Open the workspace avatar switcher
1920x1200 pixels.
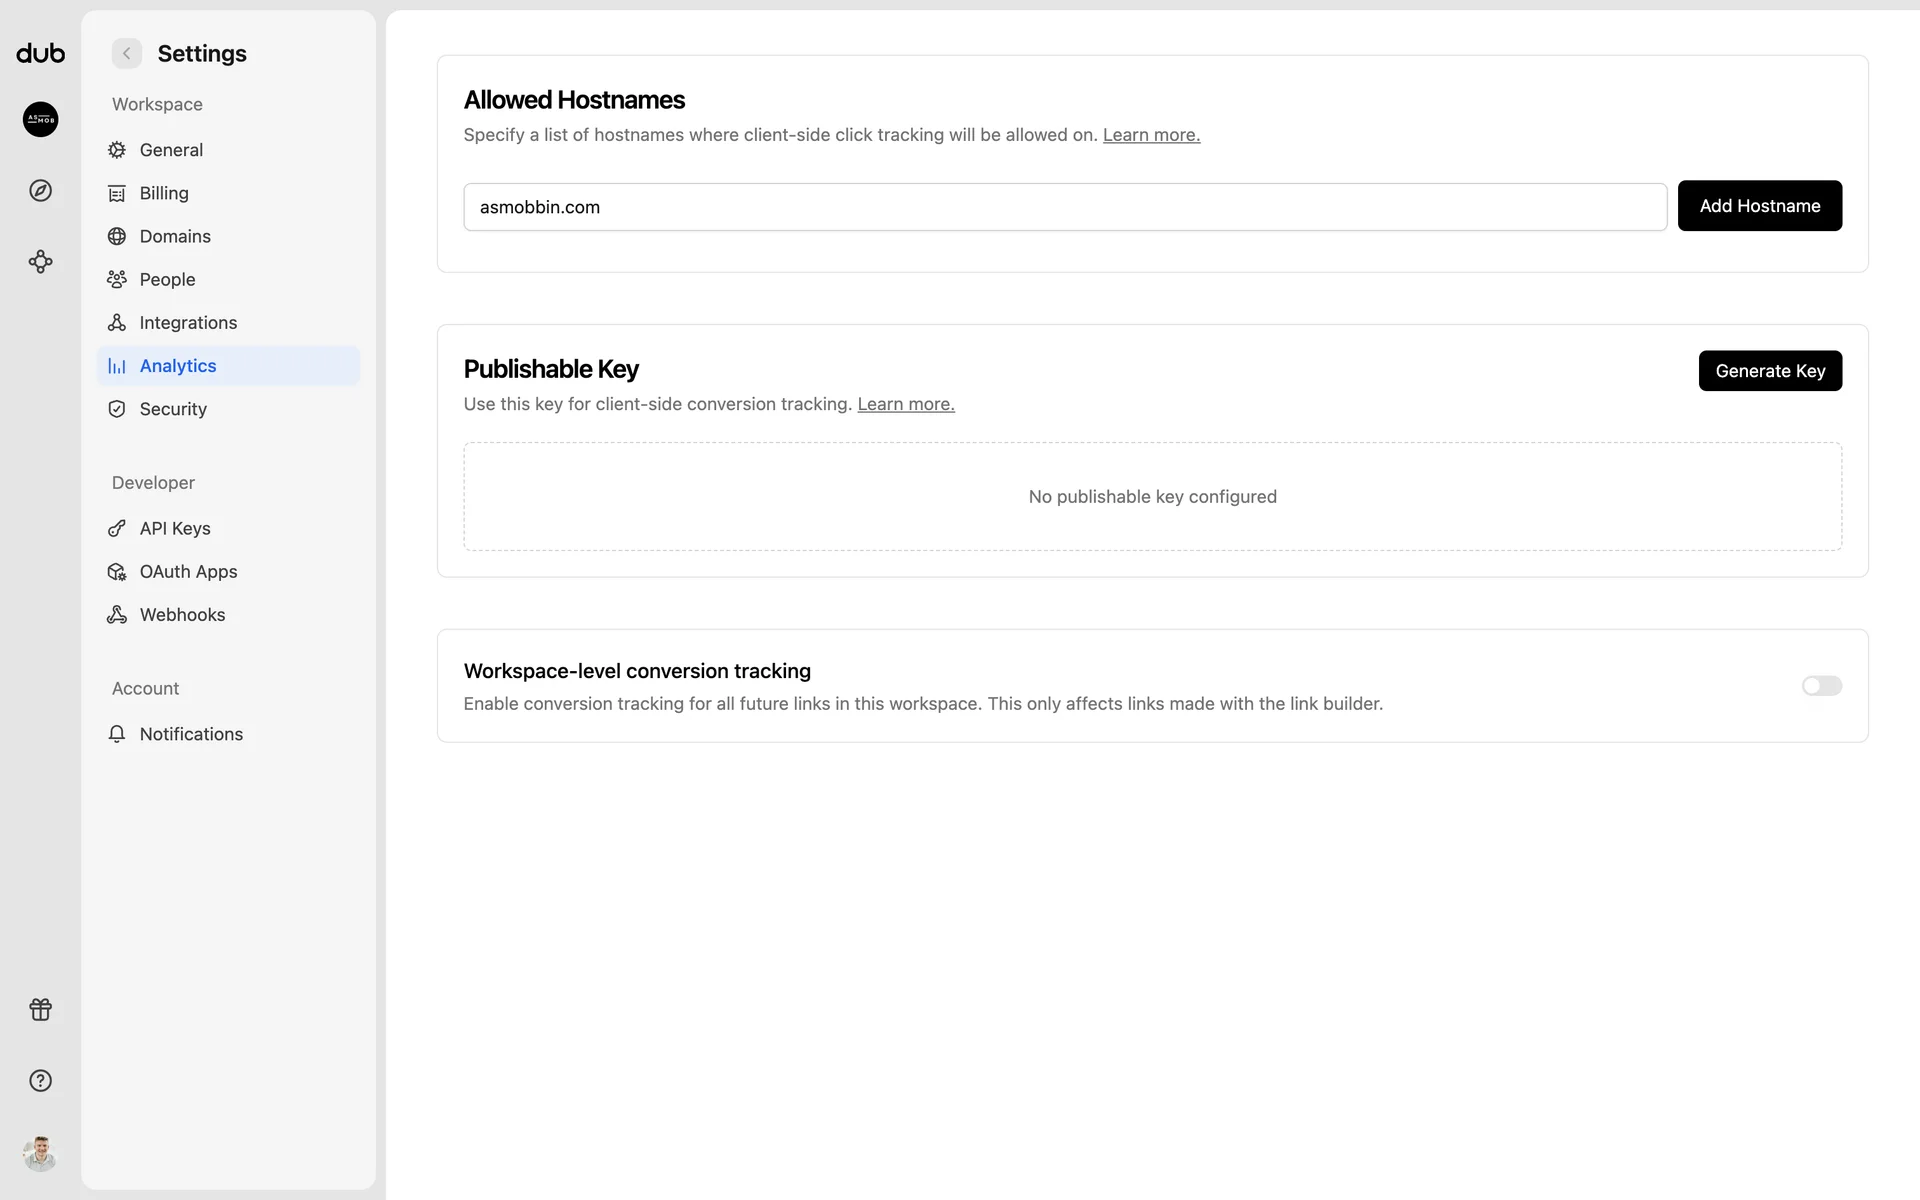[40, 120]
